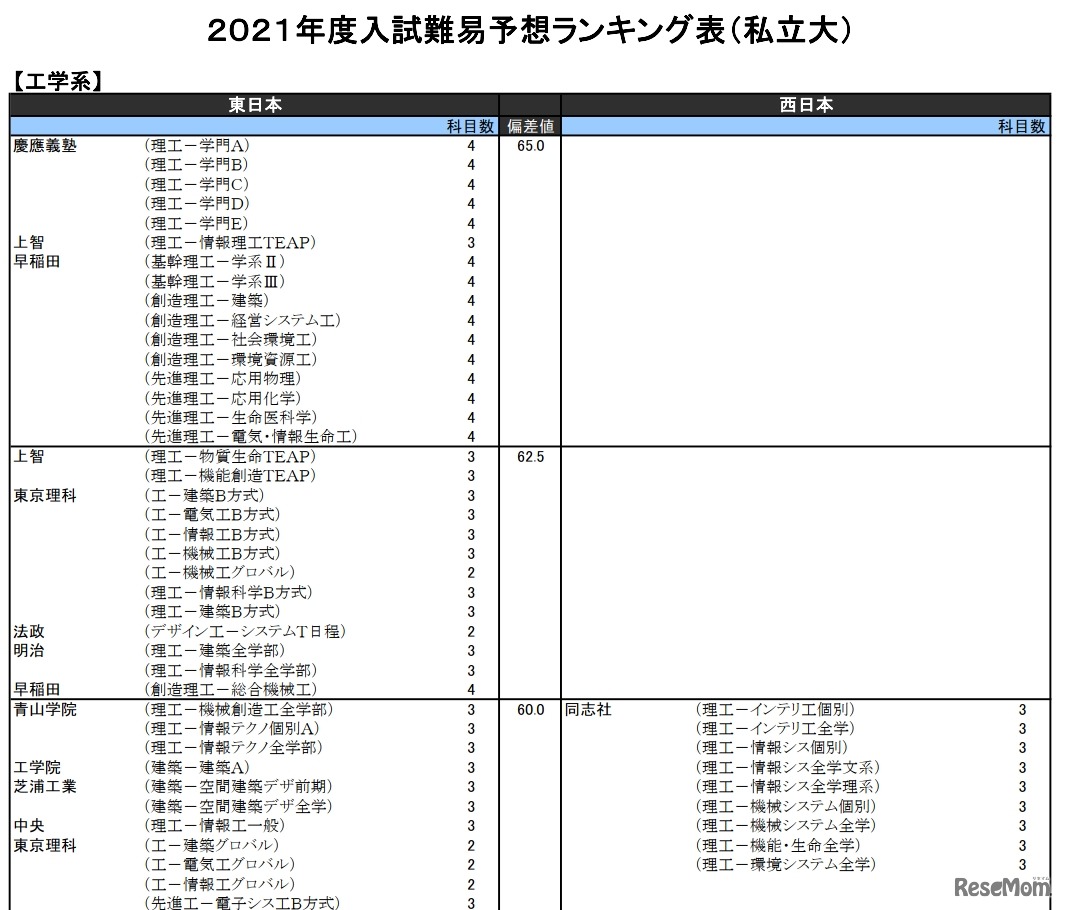Click (創造理工-社会環境工) entry
The height and width of the screenshot is (910, 1065).
click(231, 340)
